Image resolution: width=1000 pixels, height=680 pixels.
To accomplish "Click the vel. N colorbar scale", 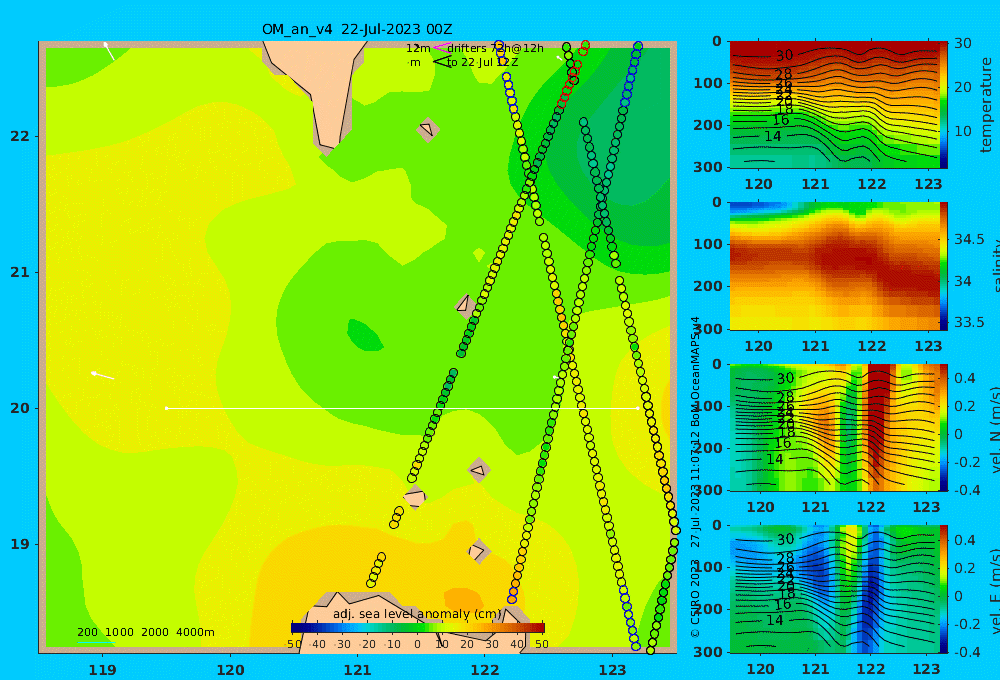I will point(943,428).
